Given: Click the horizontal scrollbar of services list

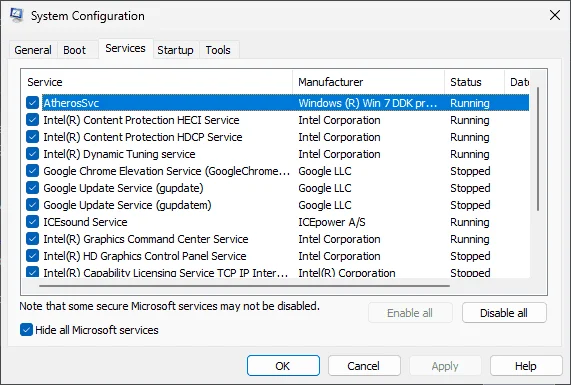Looking at the screenshot, I should tap(244, 286).
